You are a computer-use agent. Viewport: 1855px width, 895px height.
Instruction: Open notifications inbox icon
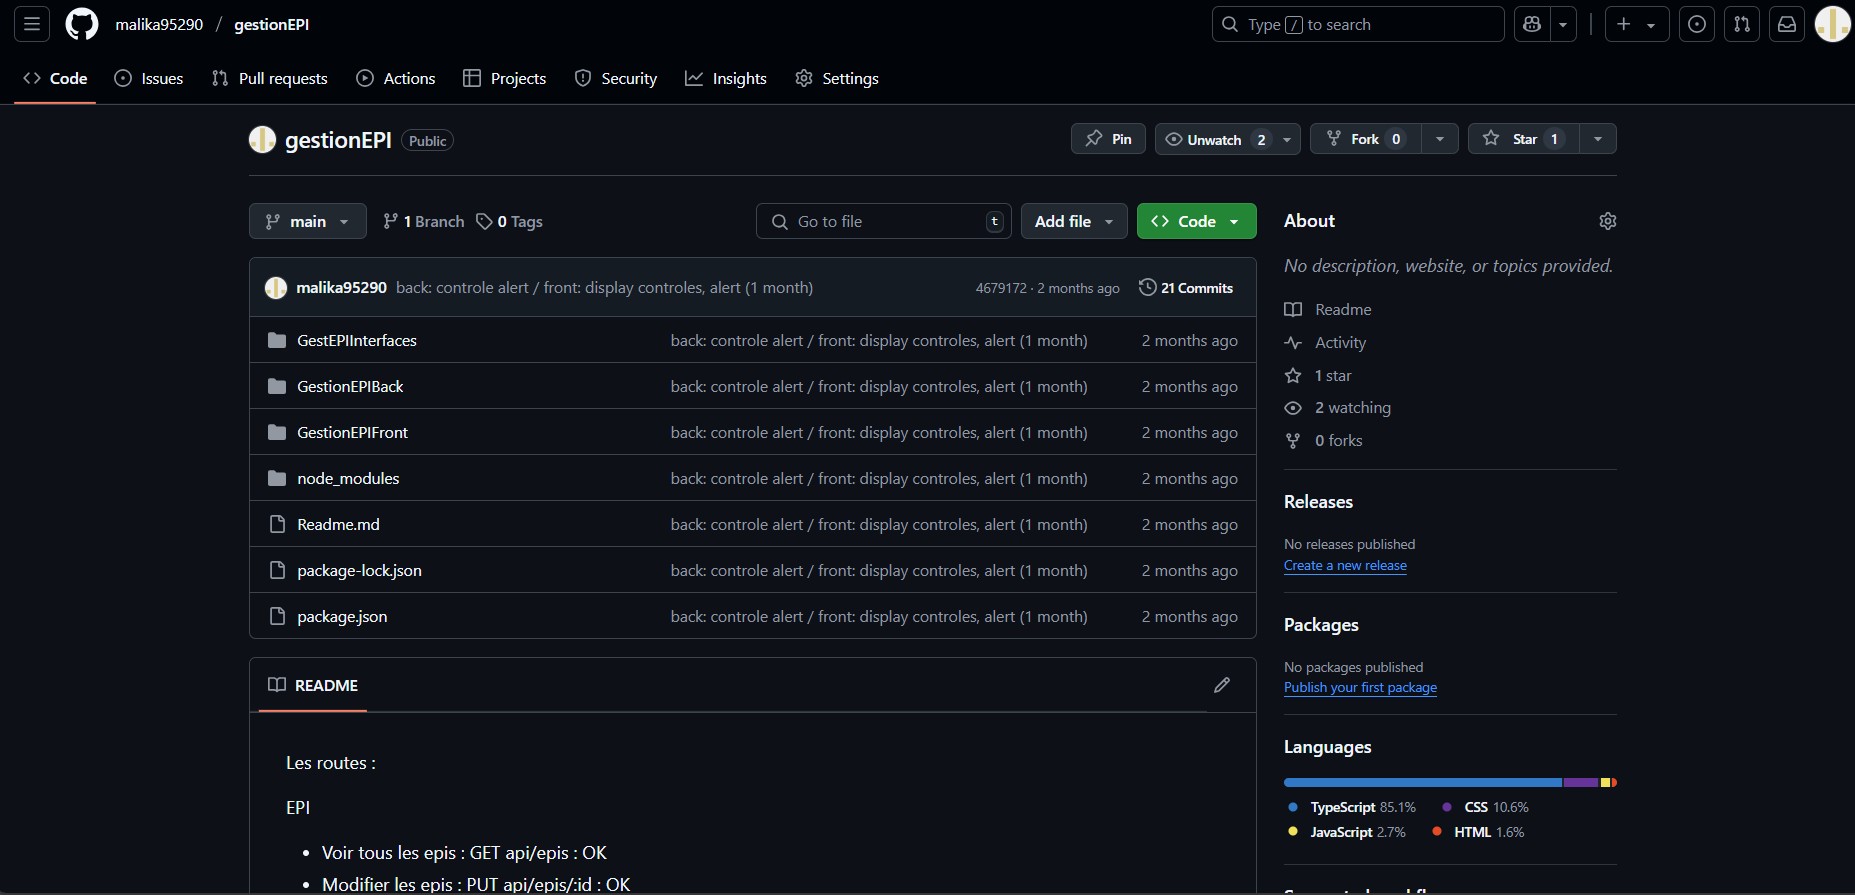[1787, 24]
